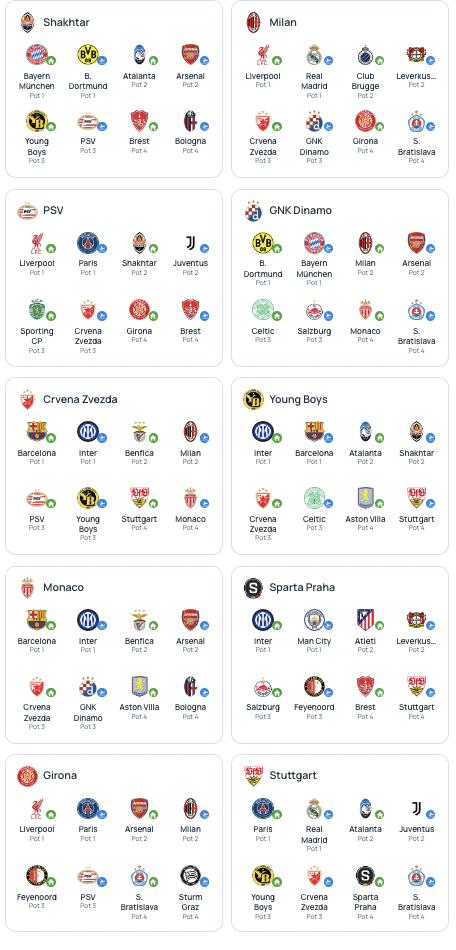Select the Stuttgart card heading text
Viewport: 456px width, 950px height.
click(293, 776)
